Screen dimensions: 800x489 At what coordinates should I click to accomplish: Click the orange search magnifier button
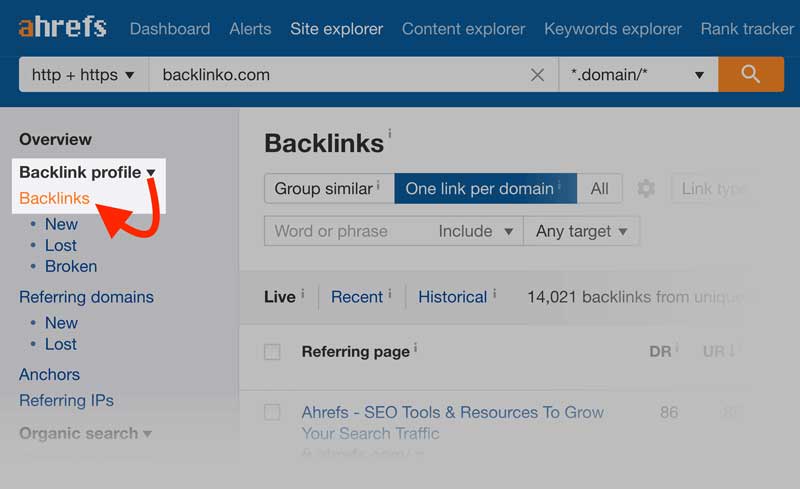(x=750, y=74)
